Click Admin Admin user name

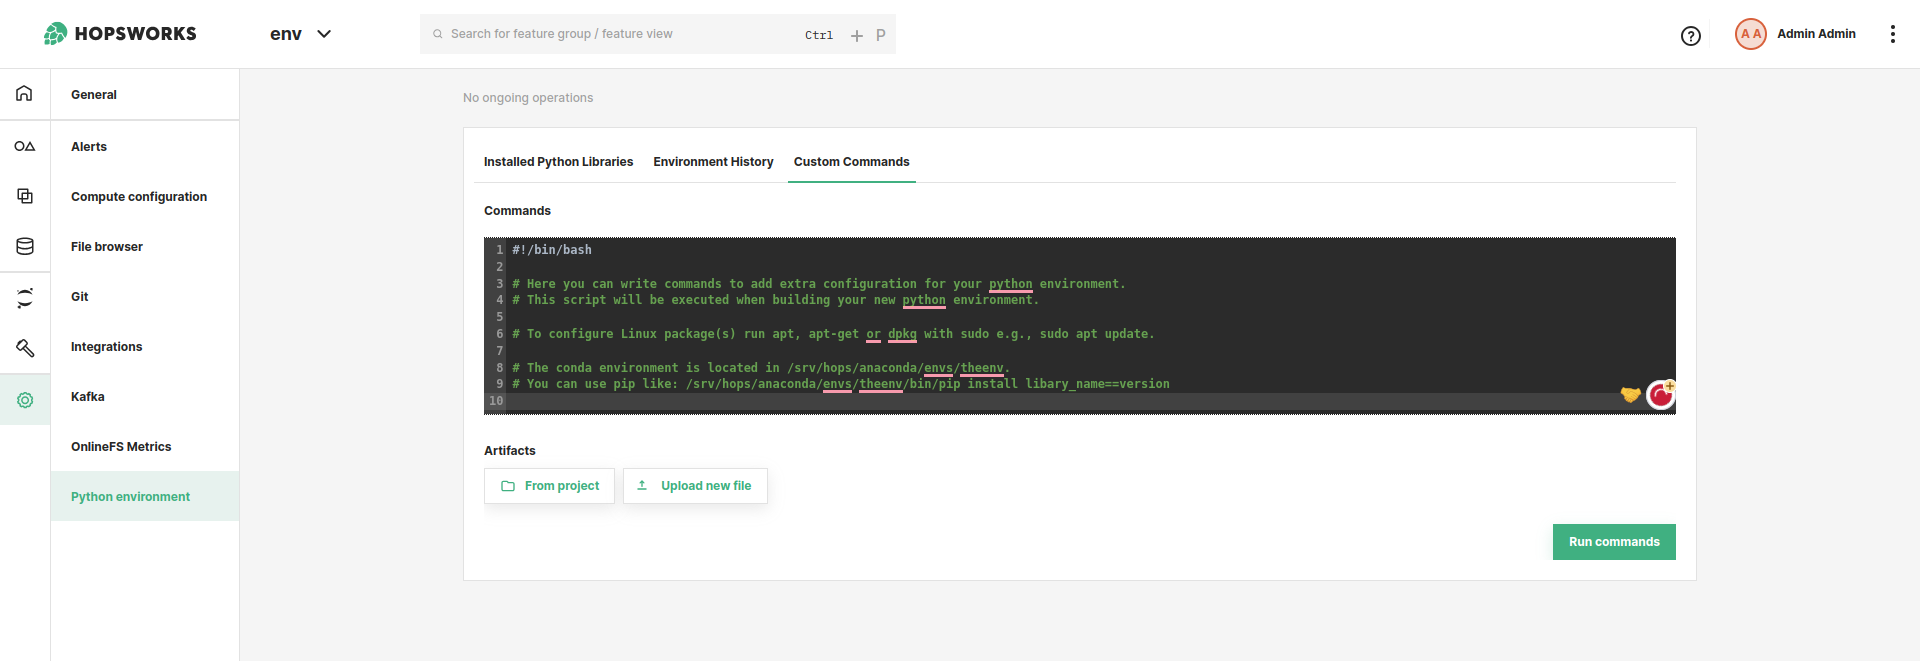tap(1816, 34)
